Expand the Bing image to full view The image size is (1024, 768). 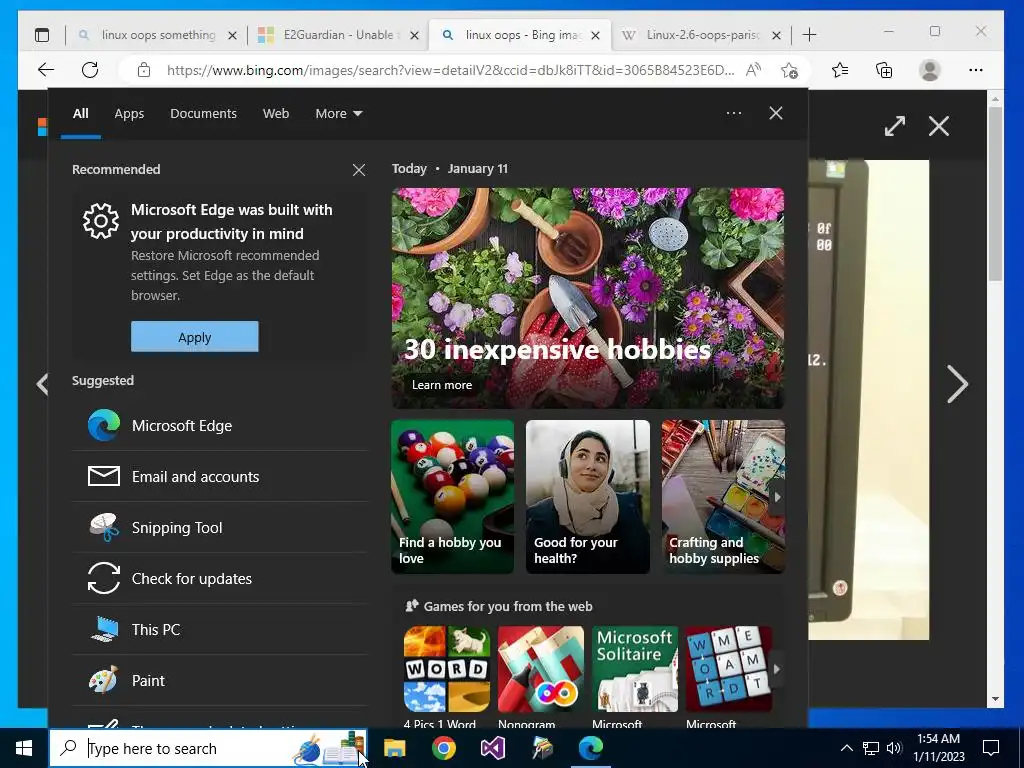(895, 126)
